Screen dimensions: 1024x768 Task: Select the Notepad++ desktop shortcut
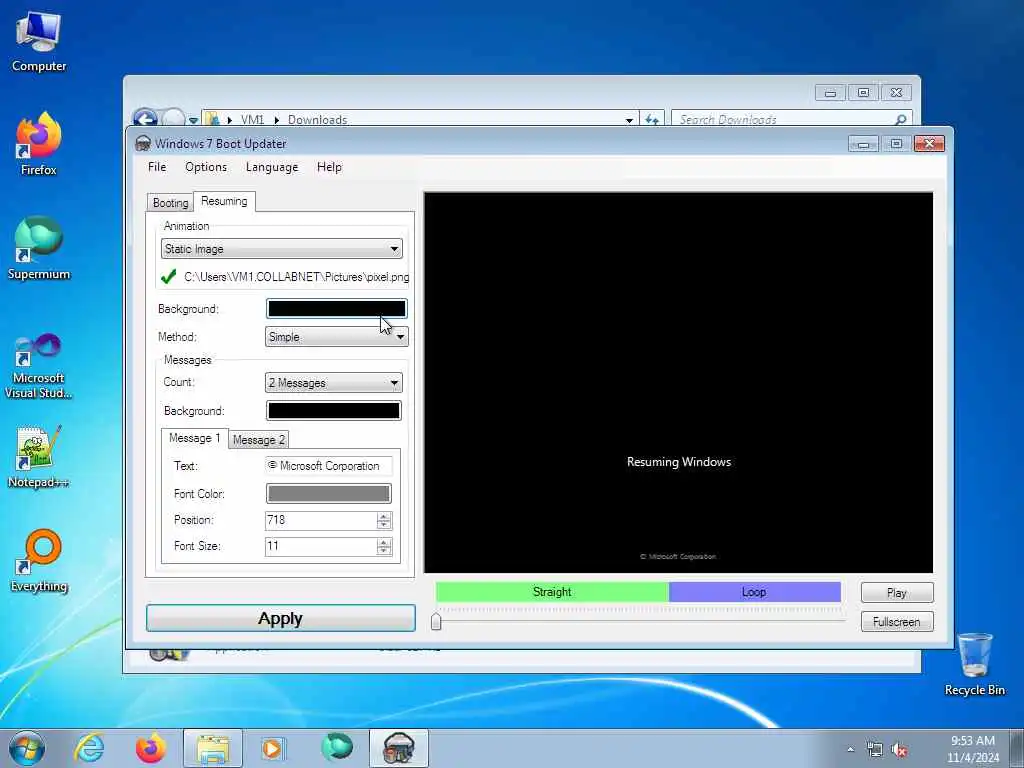pos(39,456)
